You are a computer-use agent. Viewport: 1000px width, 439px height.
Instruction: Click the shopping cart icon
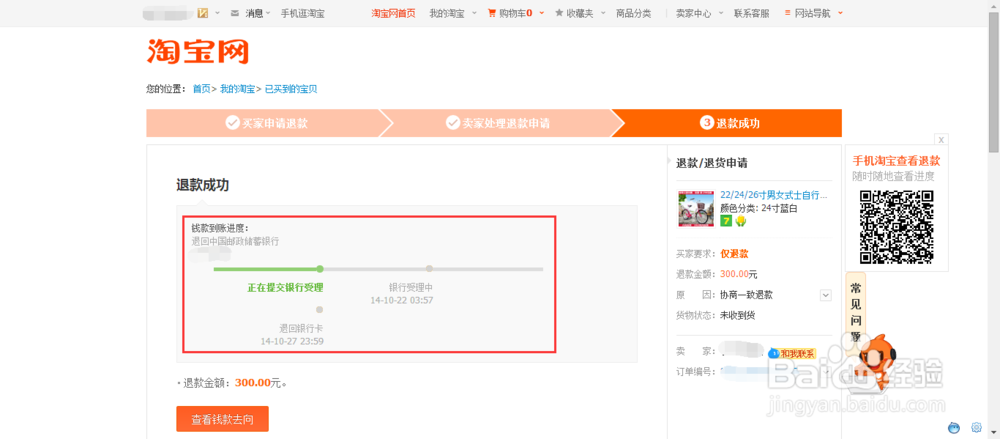click(492, 13)
